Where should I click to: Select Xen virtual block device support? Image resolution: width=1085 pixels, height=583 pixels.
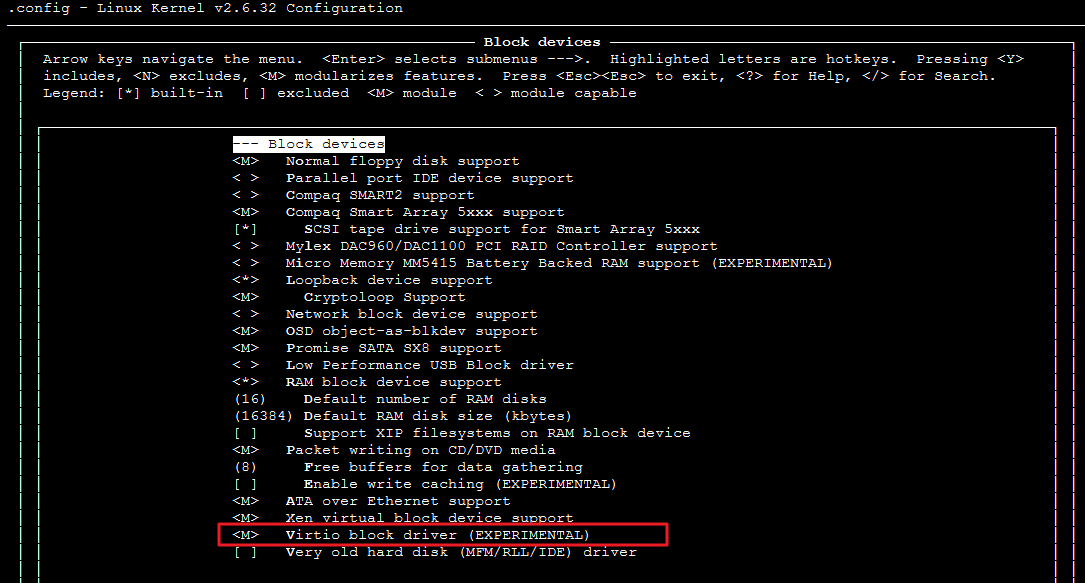(429, 518)
